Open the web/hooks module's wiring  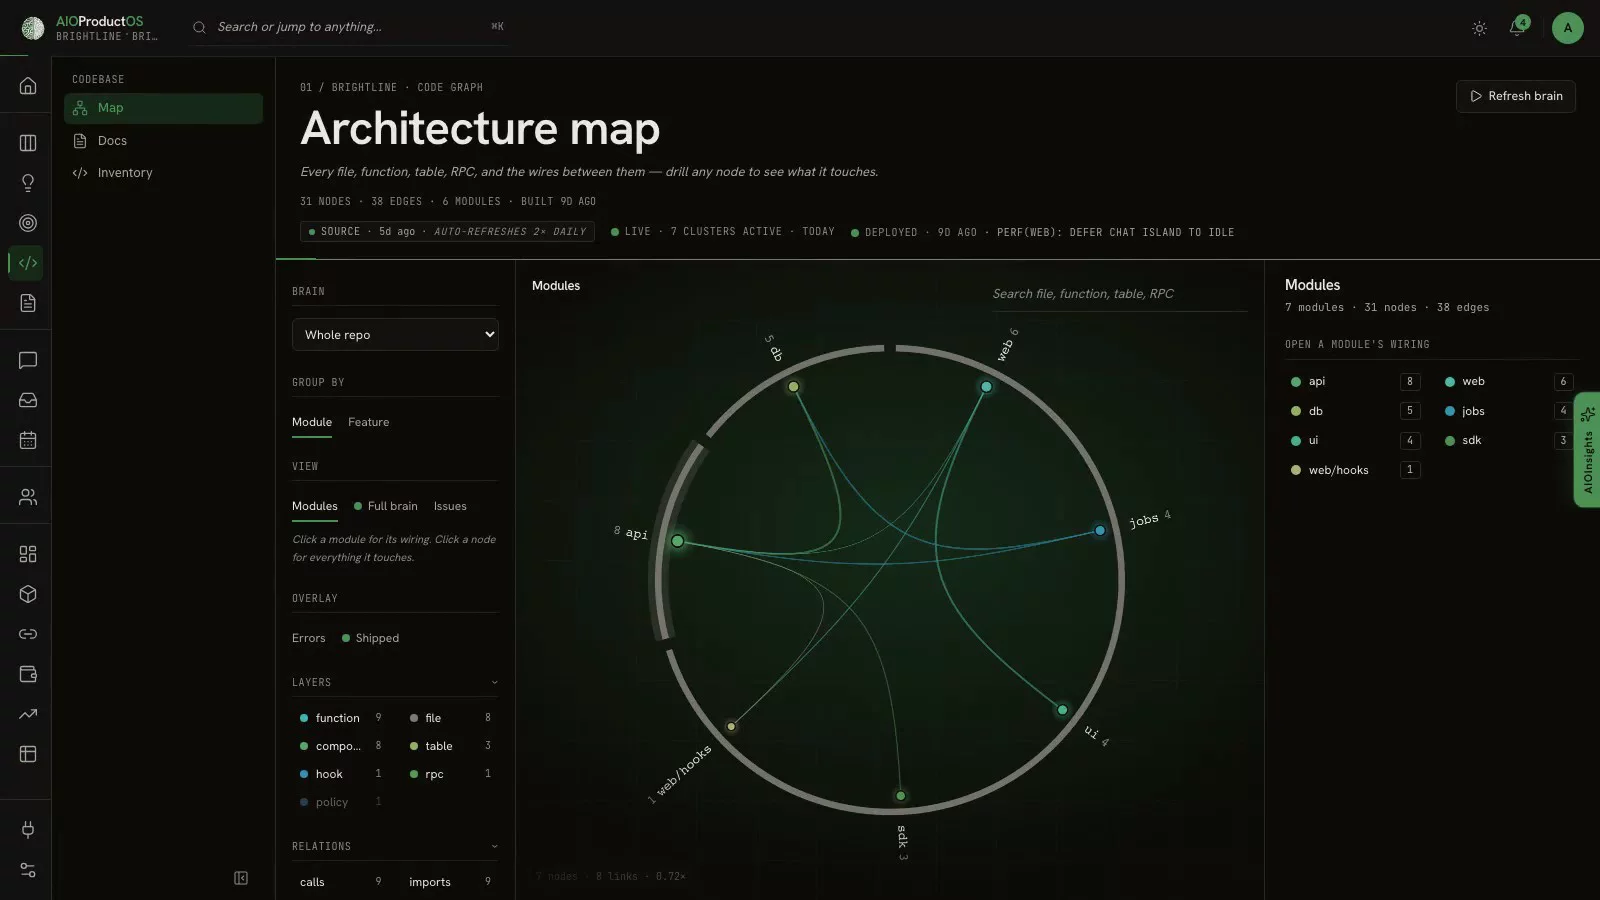pyautogui.click(x=1355, y=470)
